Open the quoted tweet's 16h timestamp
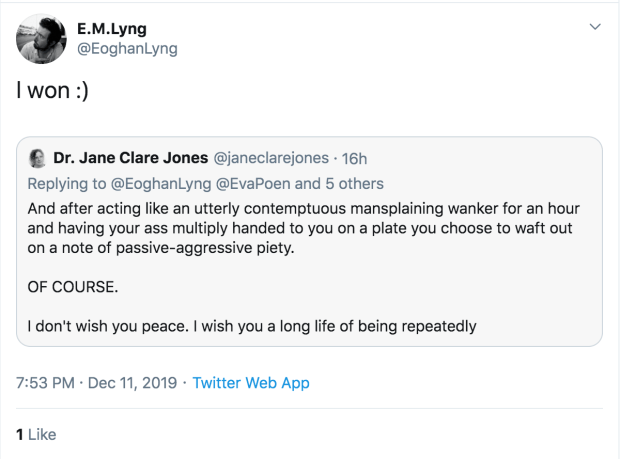Screen dimensions: 620x459 pyautogui.click(x=353, y=159)
